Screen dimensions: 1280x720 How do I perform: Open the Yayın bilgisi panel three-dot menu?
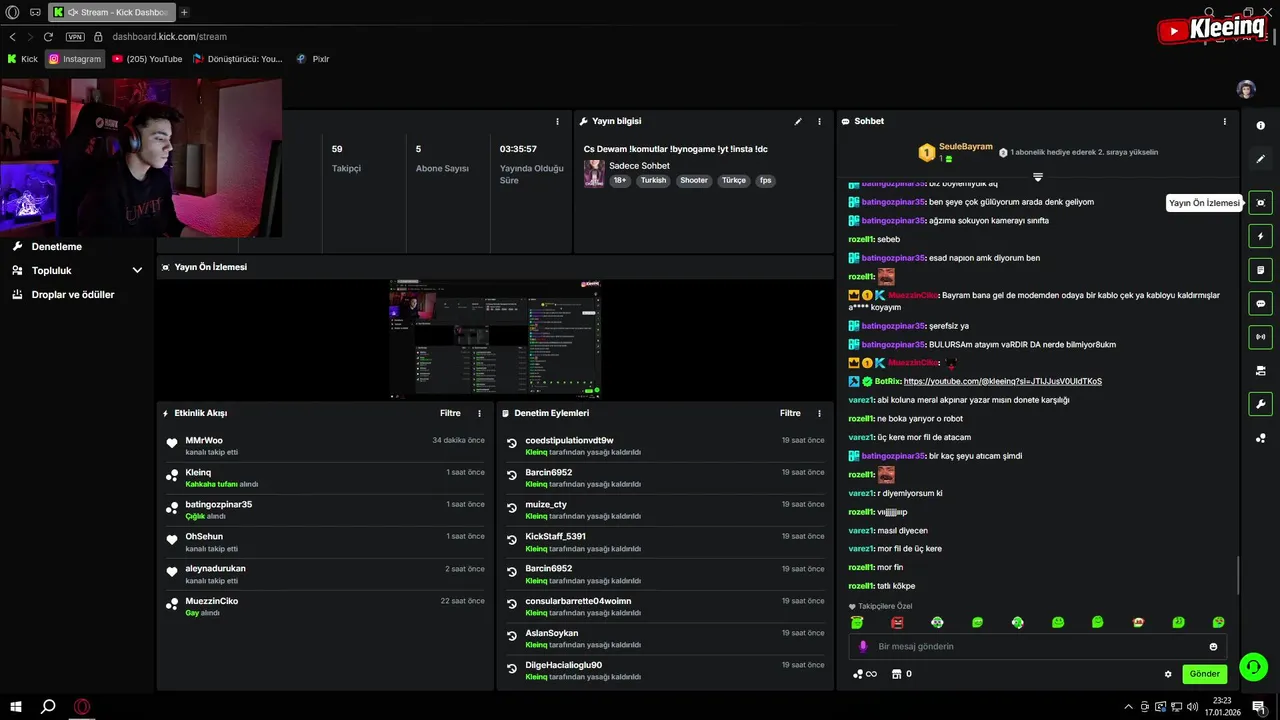coord(819,121)
